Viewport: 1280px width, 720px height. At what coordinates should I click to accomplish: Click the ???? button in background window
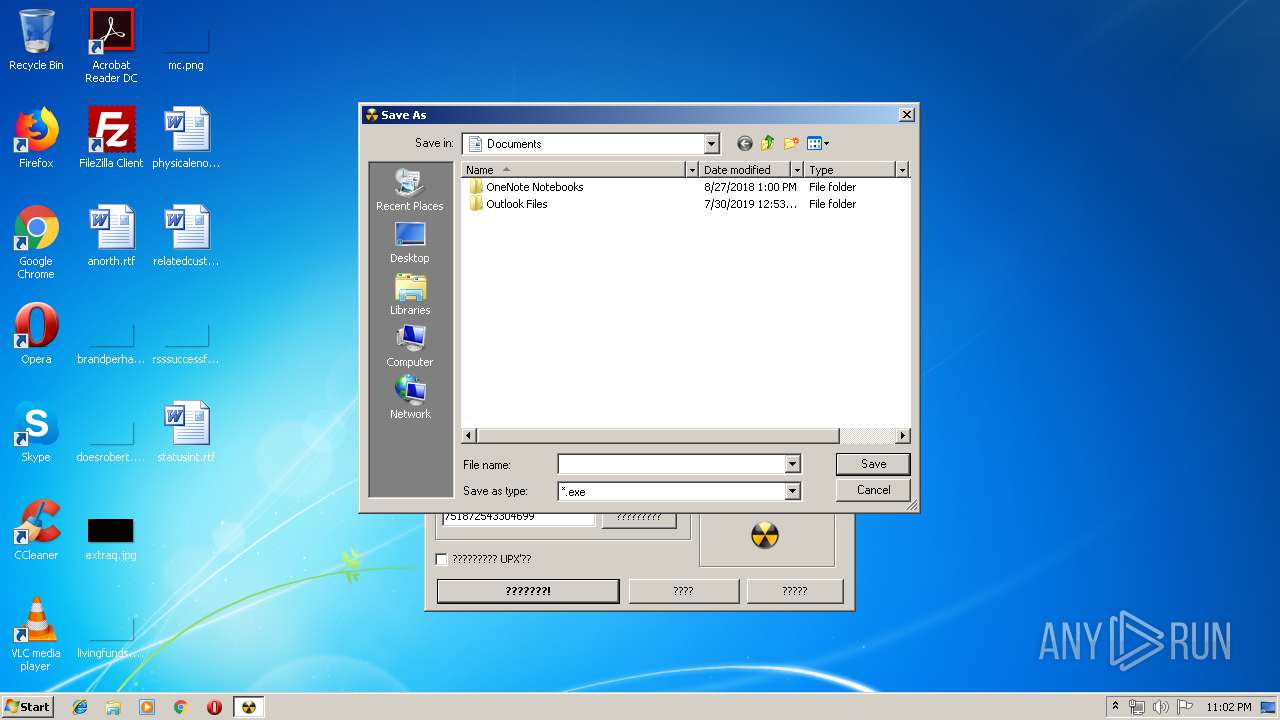[x=683, y=591]
